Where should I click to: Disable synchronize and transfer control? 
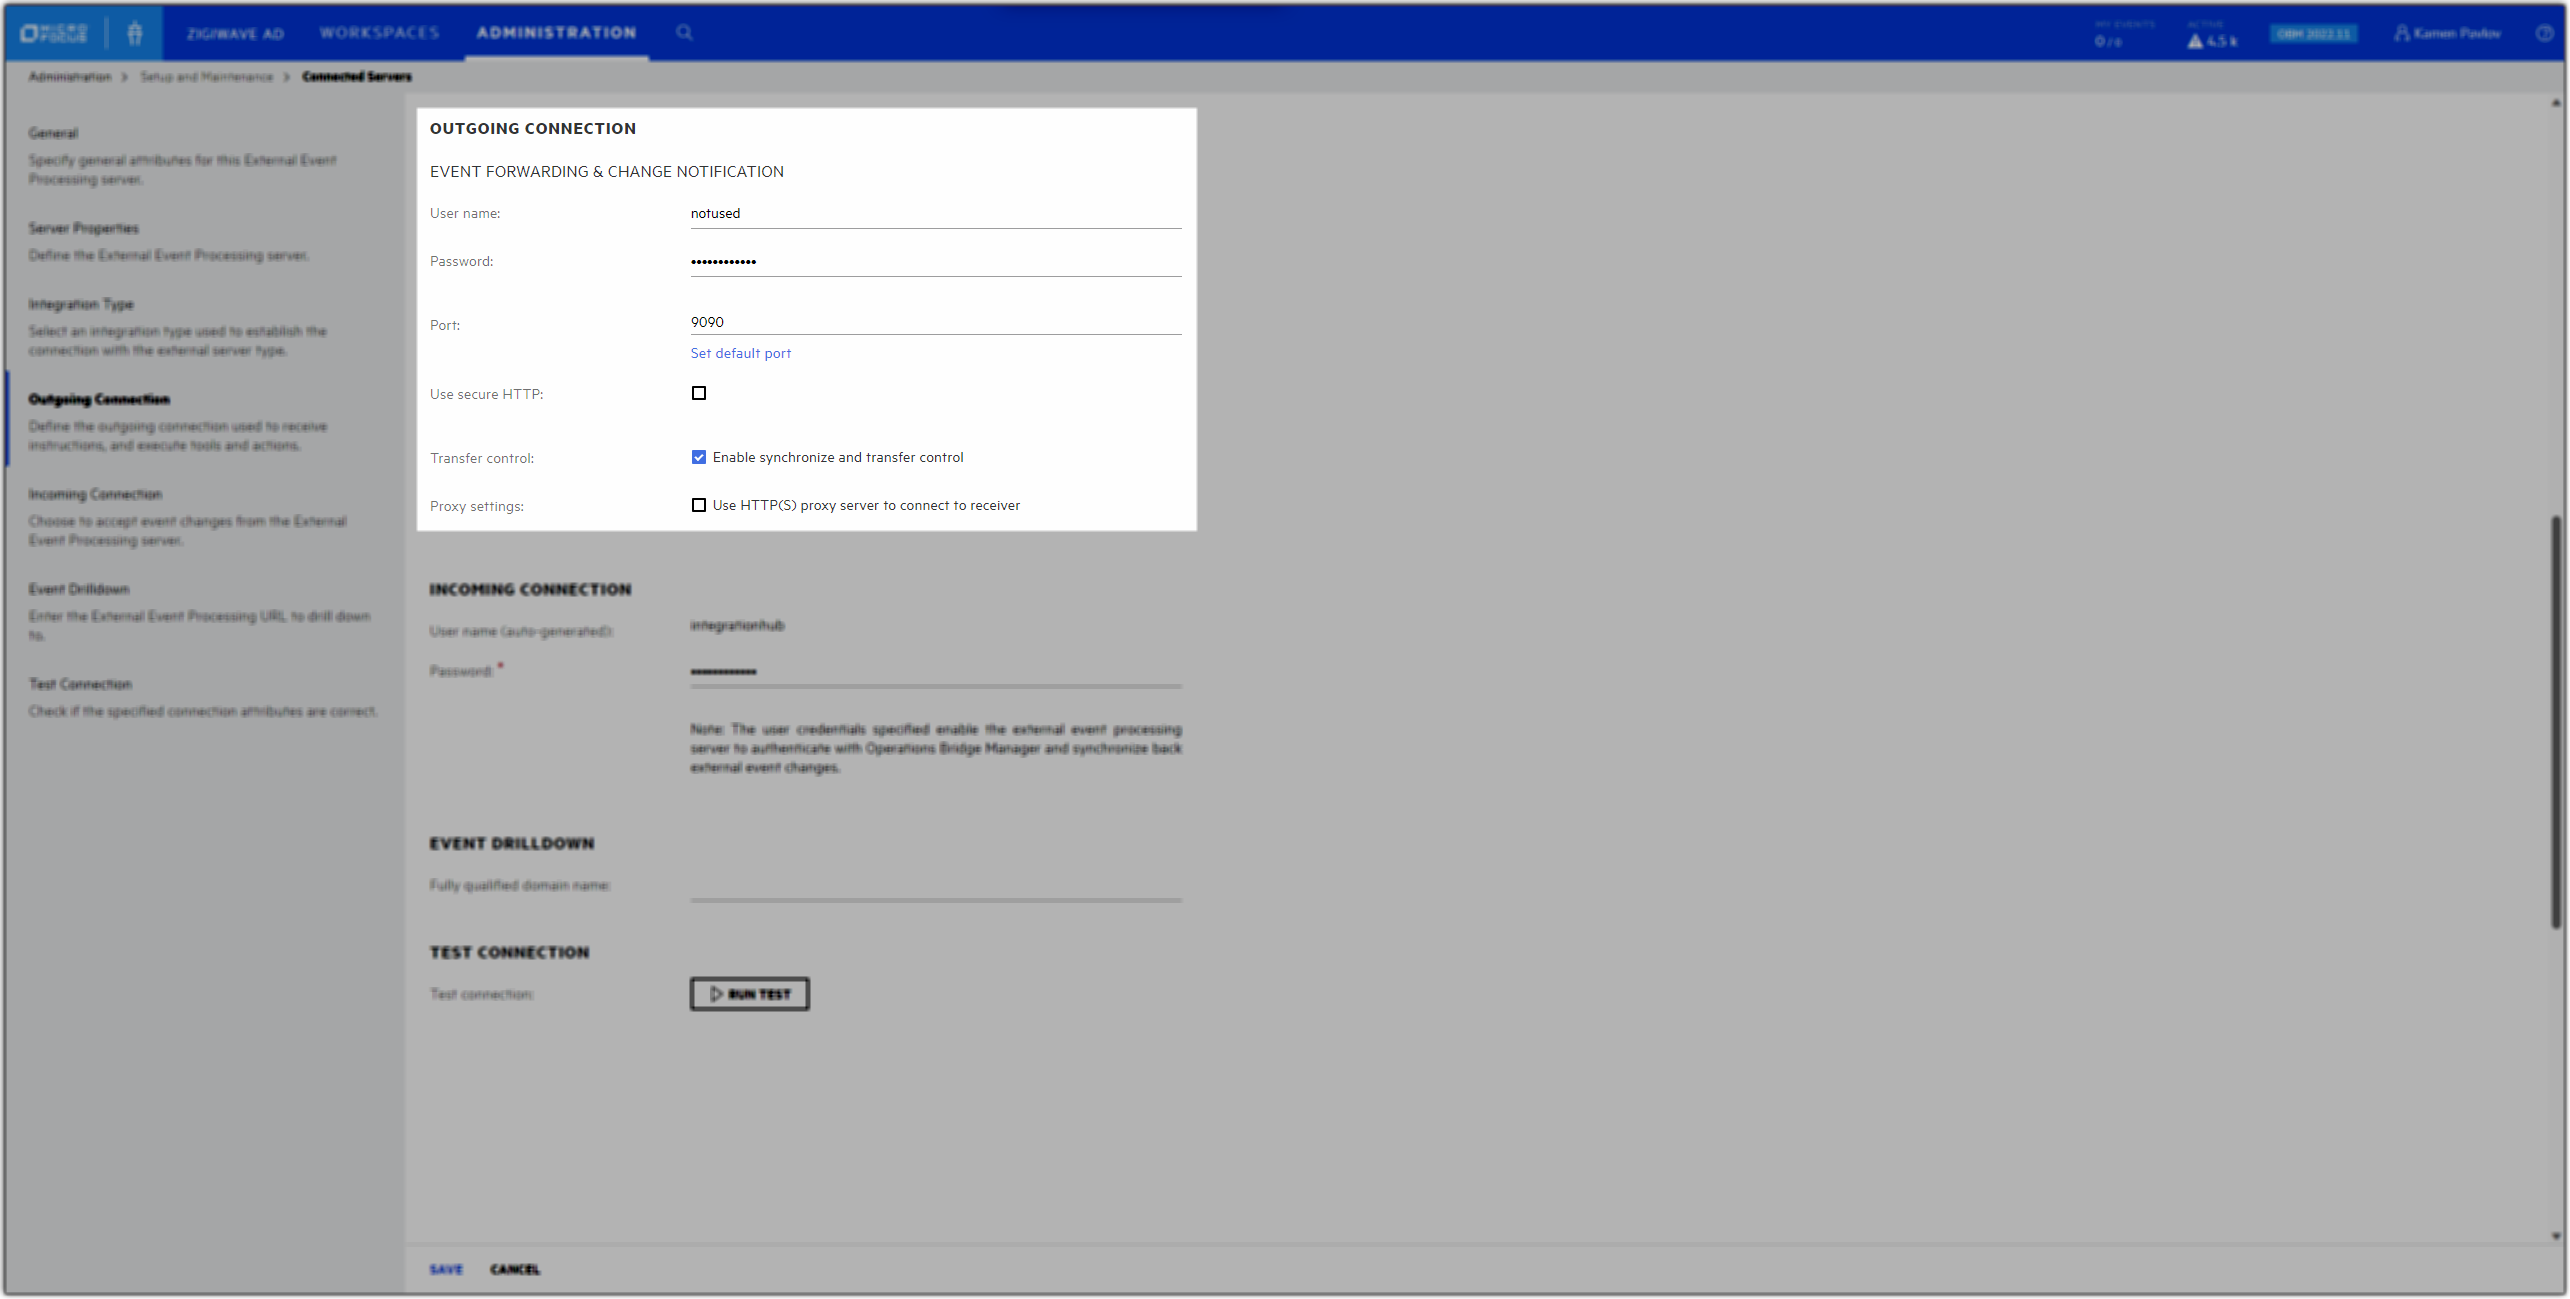pos(699,457)
